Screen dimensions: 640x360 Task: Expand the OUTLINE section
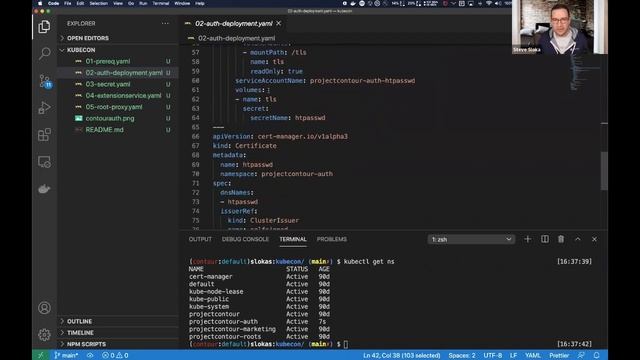point(118,321)
